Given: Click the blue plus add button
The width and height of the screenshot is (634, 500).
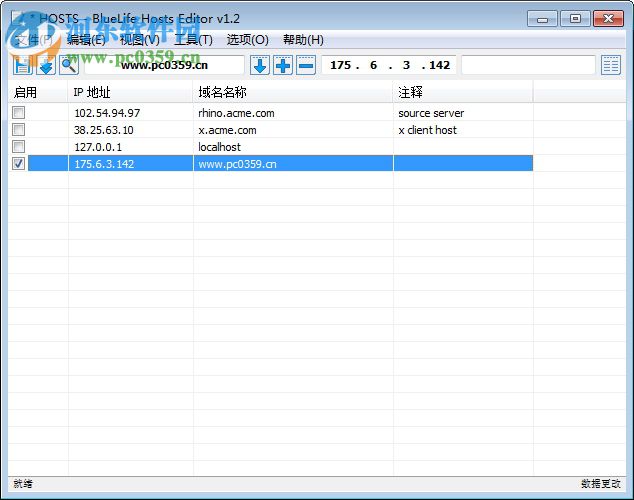Looking at the screenshot, I should coord(283,65).
